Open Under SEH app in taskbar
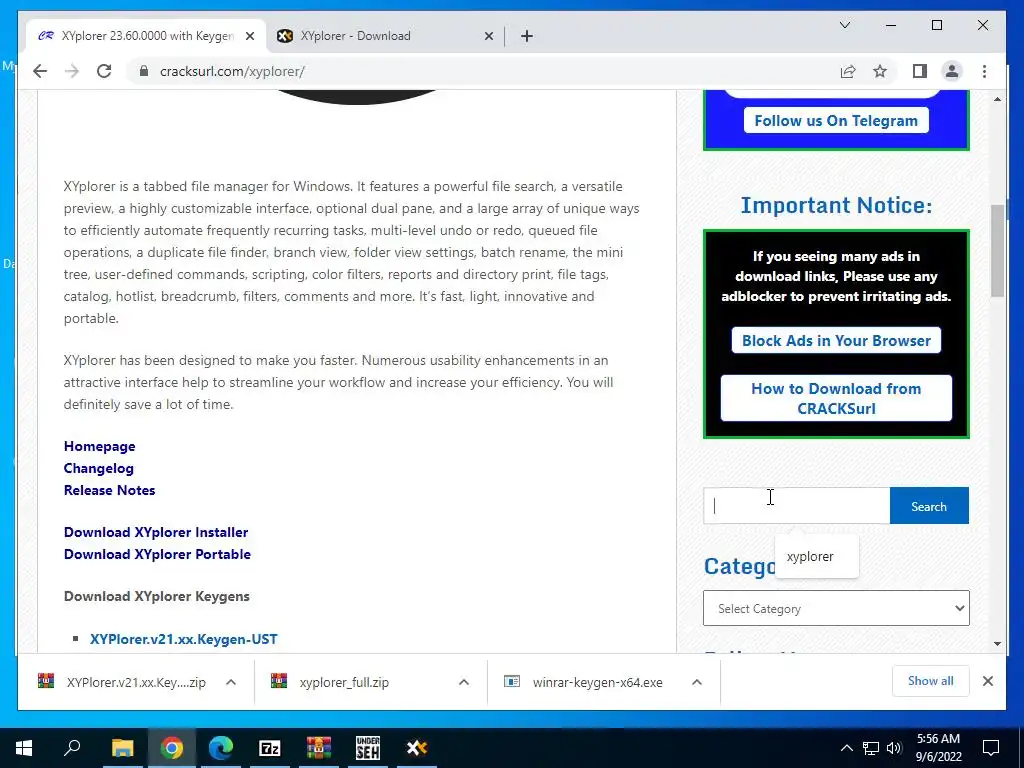This screenshot has height=768, width=1024. [x=368, y=748]
